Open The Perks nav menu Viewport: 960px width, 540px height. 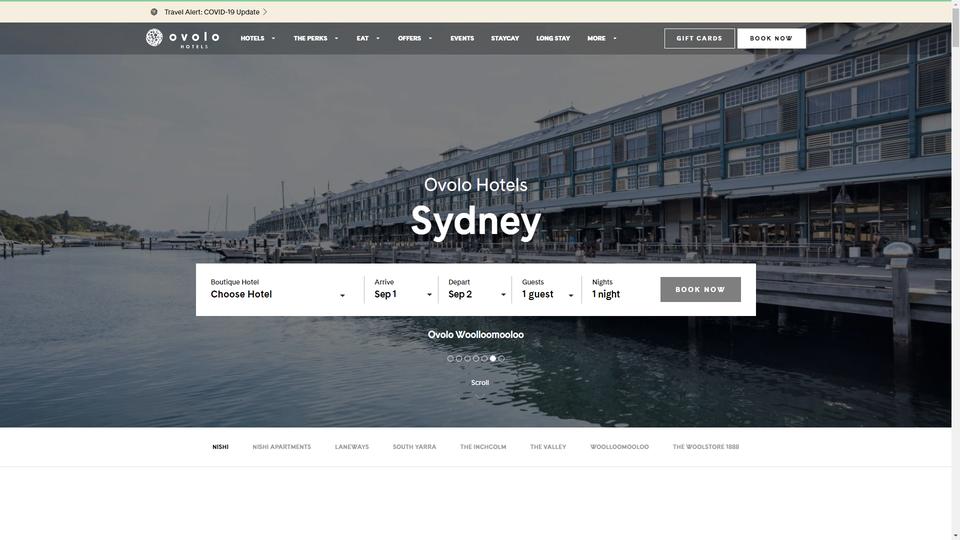[x=310, y=38]
